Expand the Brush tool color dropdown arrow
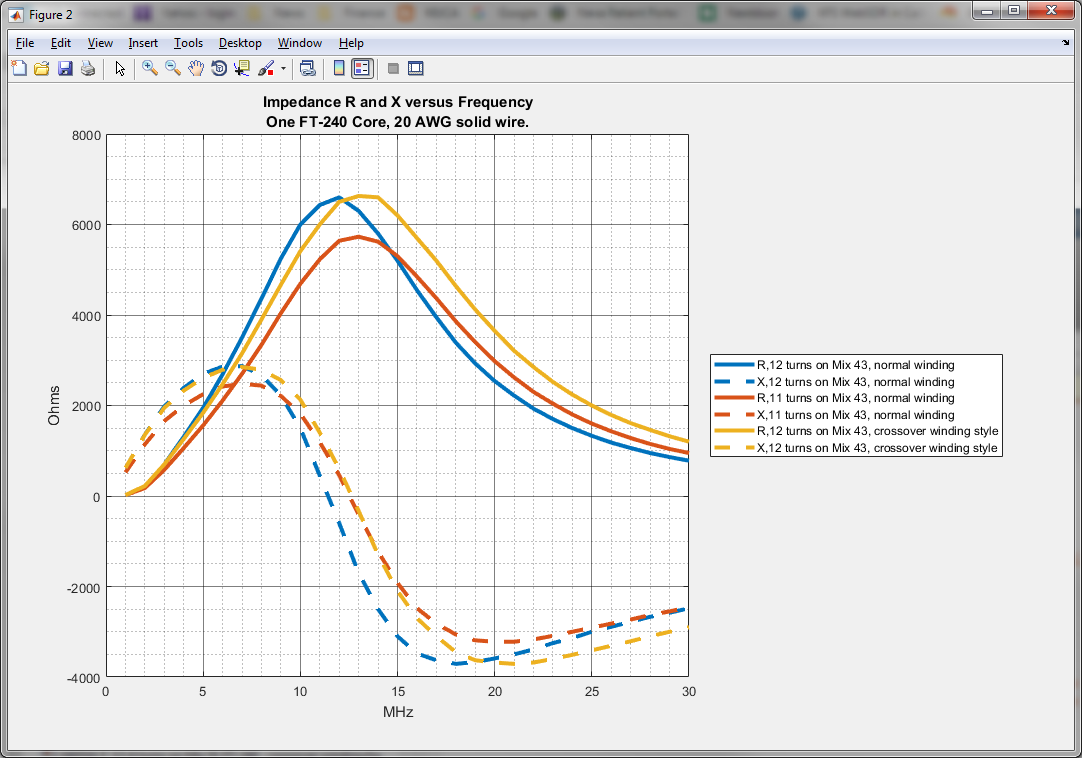 pos(283,69)
